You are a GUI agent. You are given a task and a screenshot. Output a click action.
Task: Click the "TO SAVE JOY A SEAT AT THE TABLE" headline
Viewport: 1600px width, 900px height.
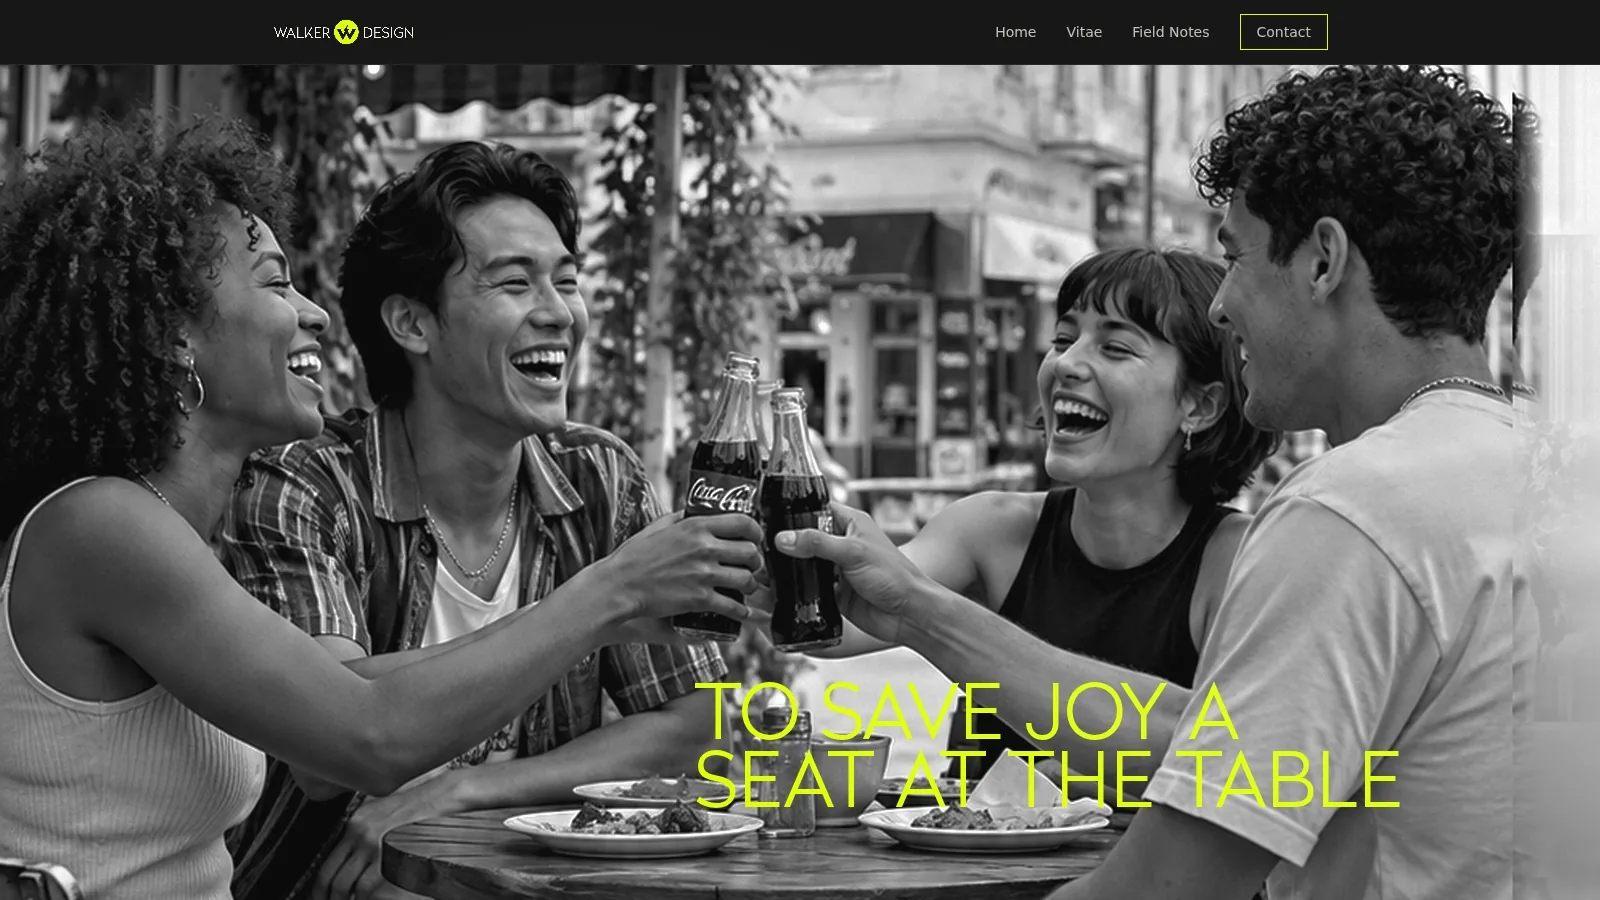point(1047,746)
